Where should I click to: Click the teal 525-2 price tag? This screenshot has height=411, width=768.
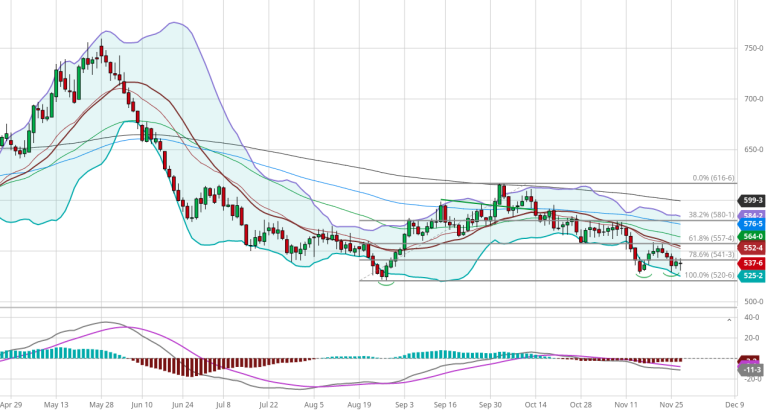point(752,275)
